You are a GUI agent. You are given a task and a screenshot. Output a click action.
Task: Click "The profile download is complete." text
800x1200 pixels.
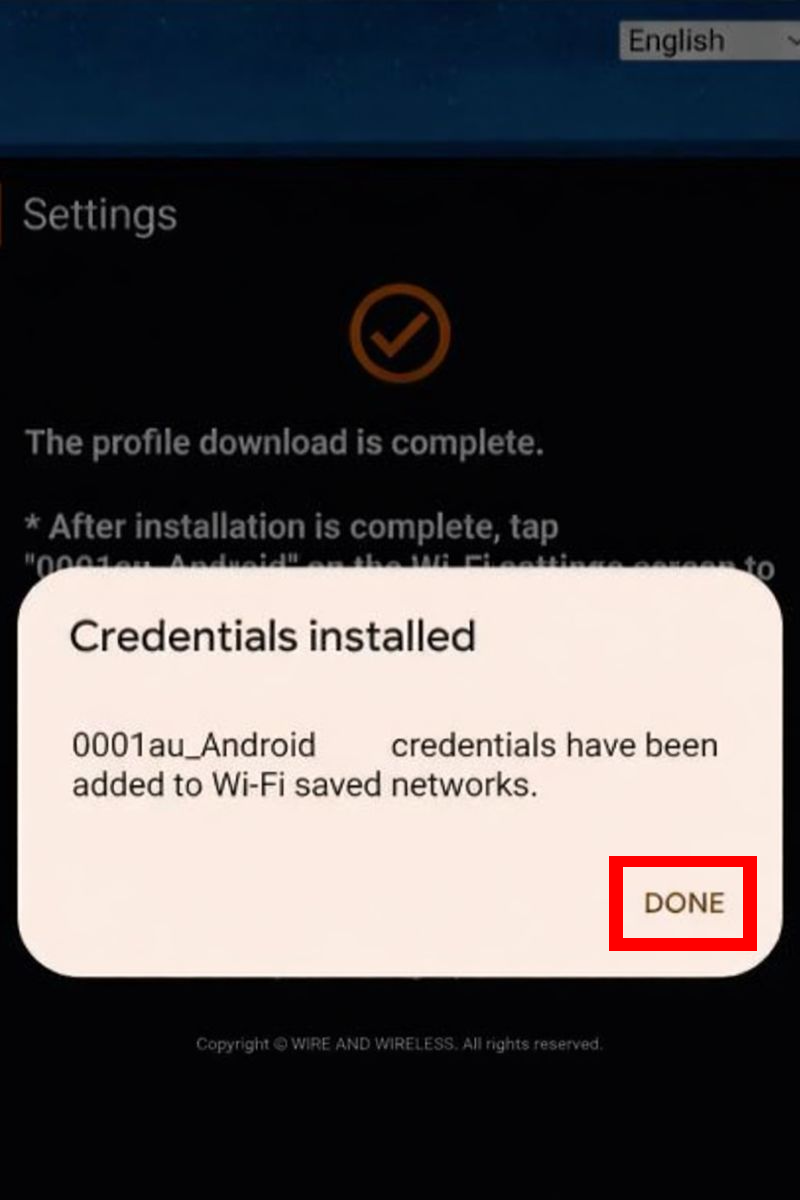284,442
